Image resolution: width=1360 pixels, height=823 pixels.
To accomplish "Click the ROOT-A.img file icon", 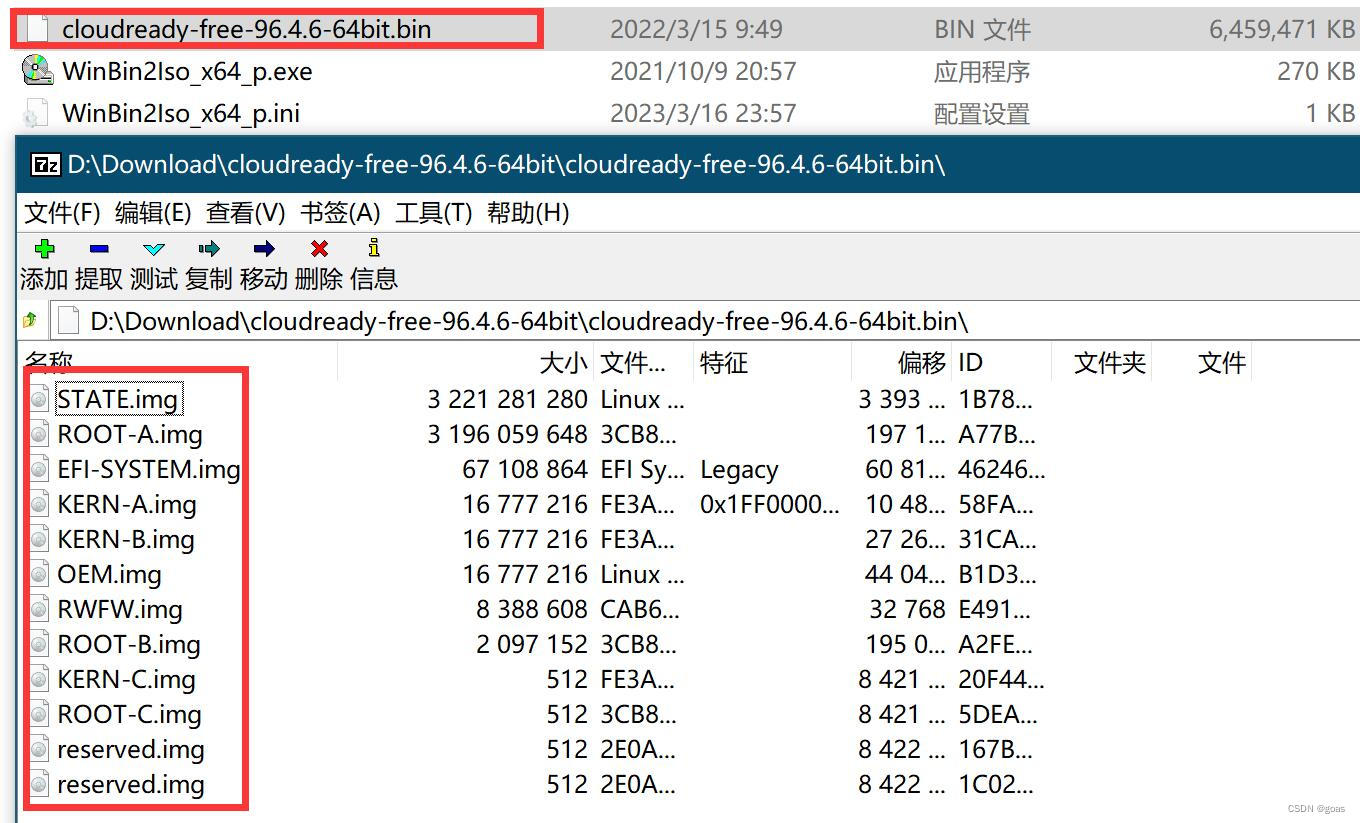I will tap(39, 434).
